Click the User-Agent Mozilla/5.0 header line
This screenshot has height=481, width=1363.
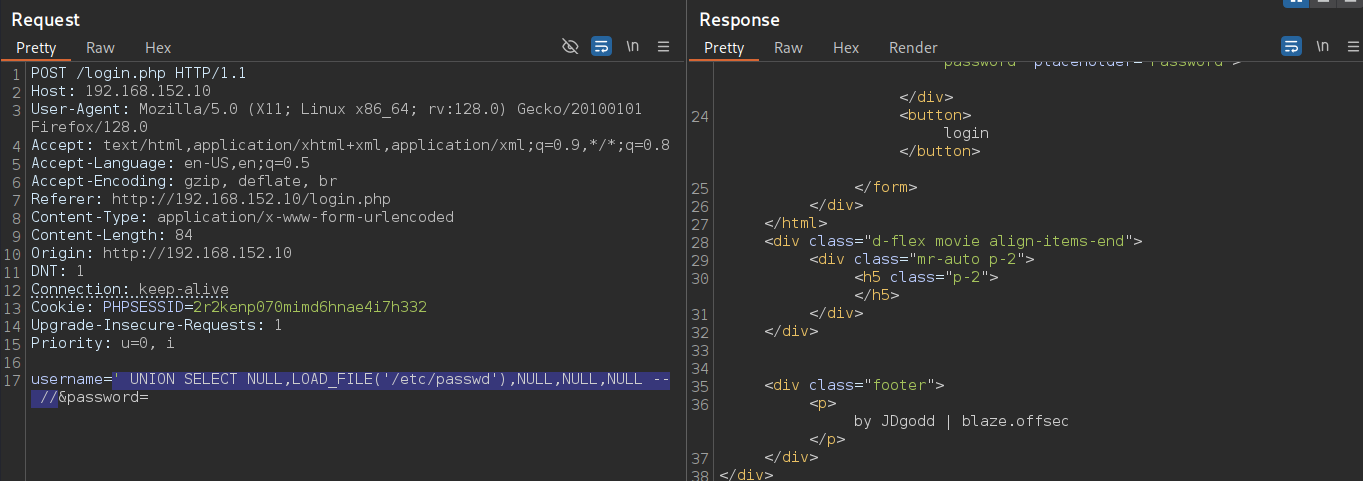tap(336, 109)
